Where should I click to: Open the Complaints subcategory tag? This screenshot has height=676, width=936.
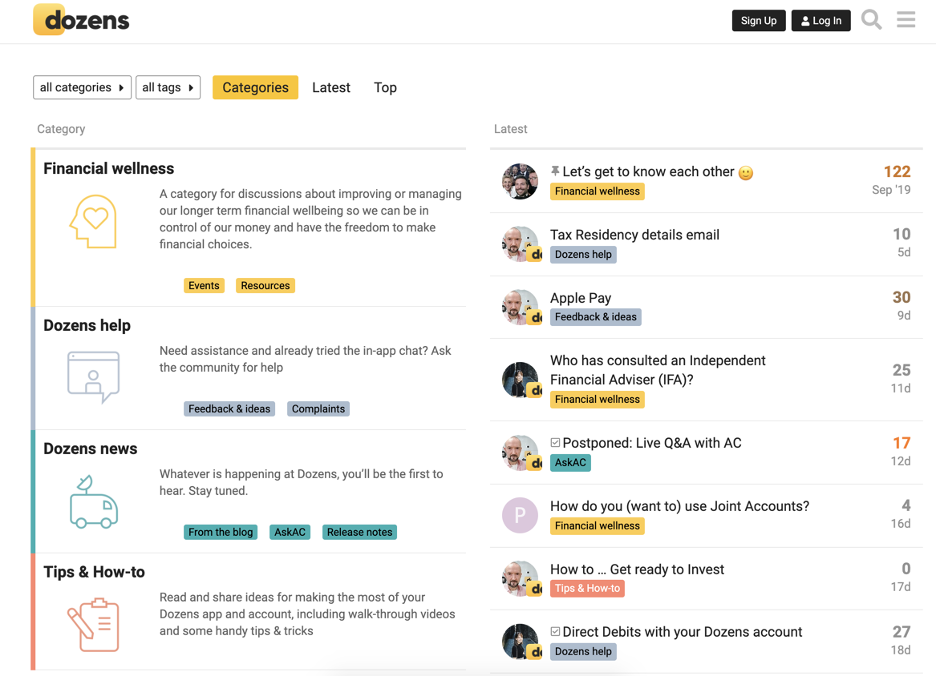coord(318,409)
